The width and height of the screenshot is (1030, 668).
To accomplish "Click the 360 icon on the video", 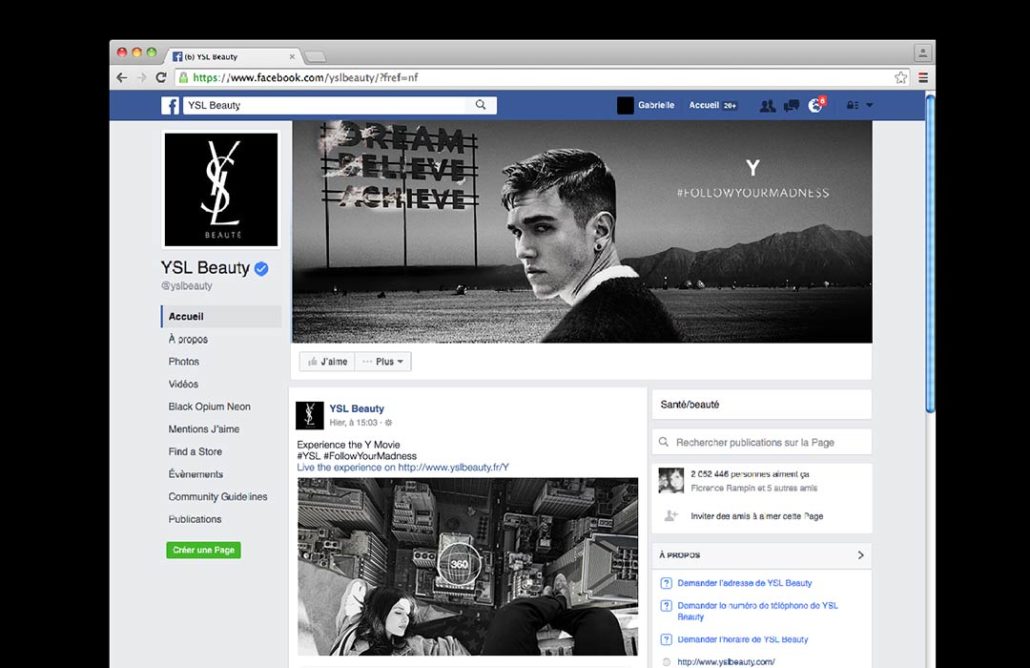I will (459, 564).
